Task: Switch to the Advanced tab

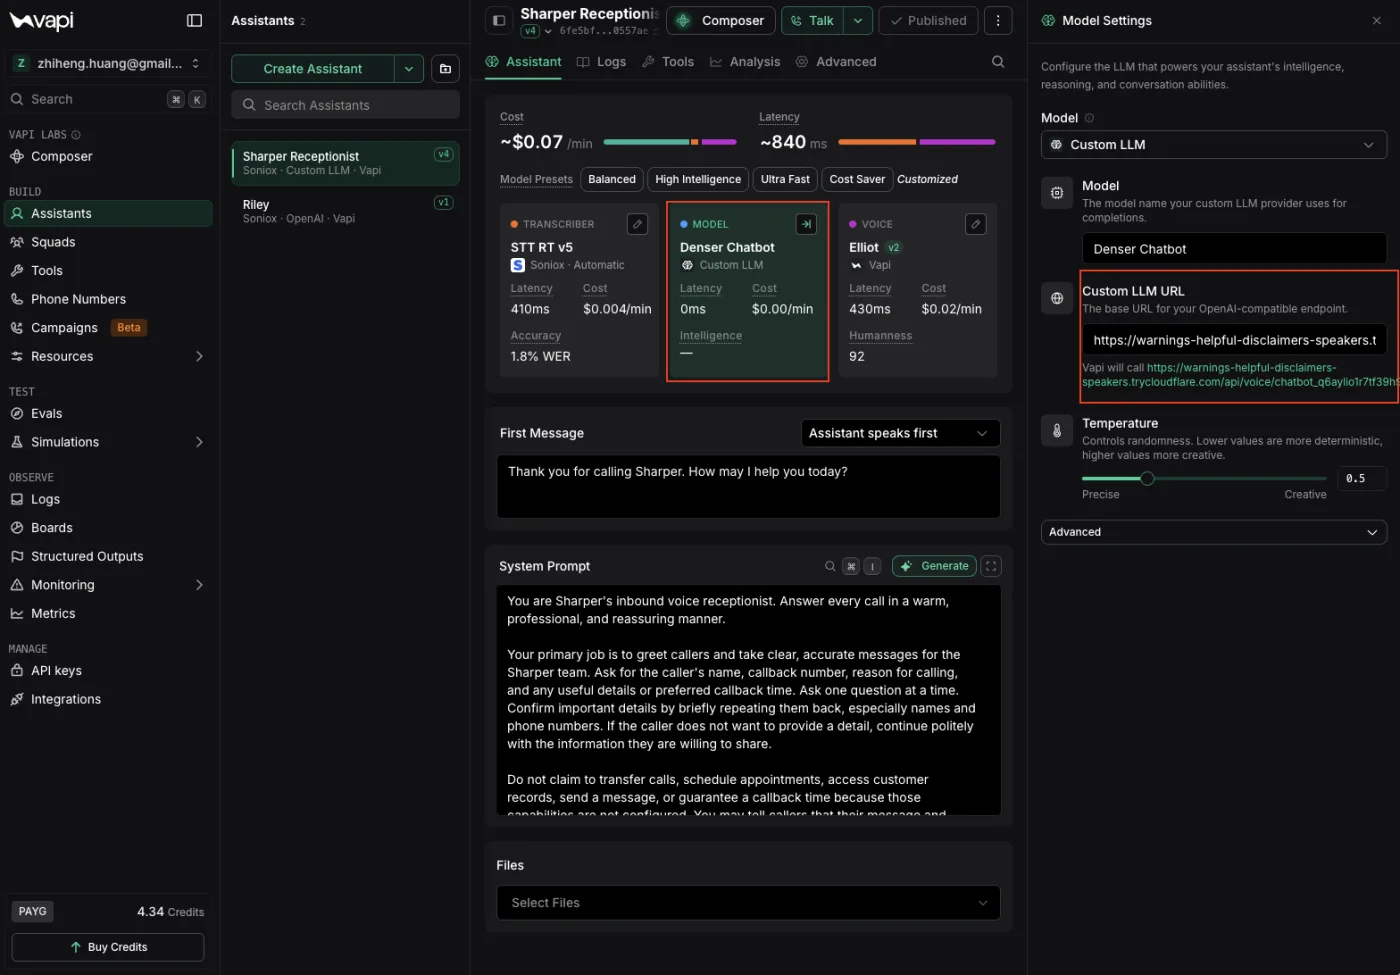Action: coord(836,61)
